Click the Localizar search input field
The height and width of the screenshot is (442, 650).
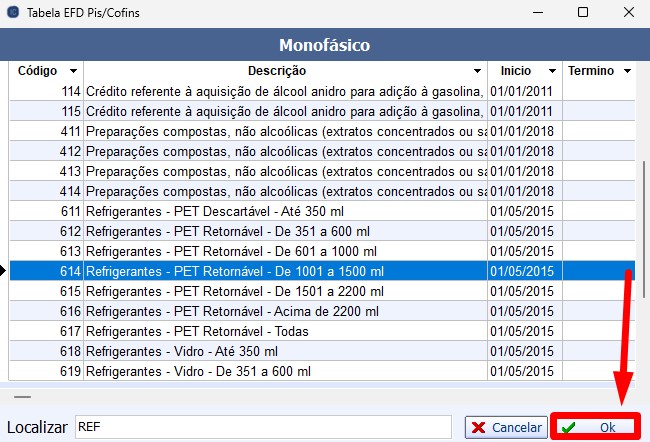[x=263, y=427]
